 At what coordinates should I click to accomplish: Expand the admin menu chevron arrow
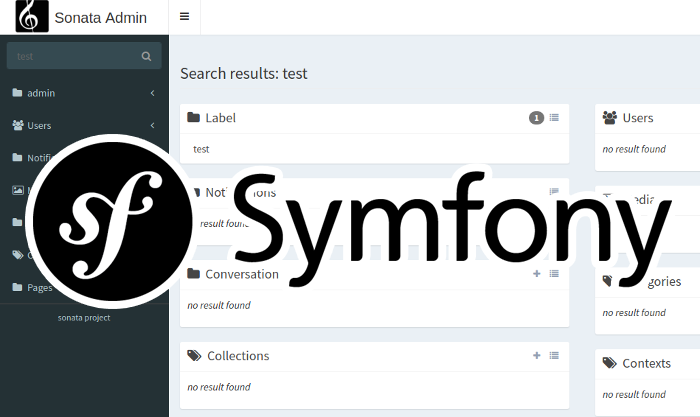pos(152,93)
